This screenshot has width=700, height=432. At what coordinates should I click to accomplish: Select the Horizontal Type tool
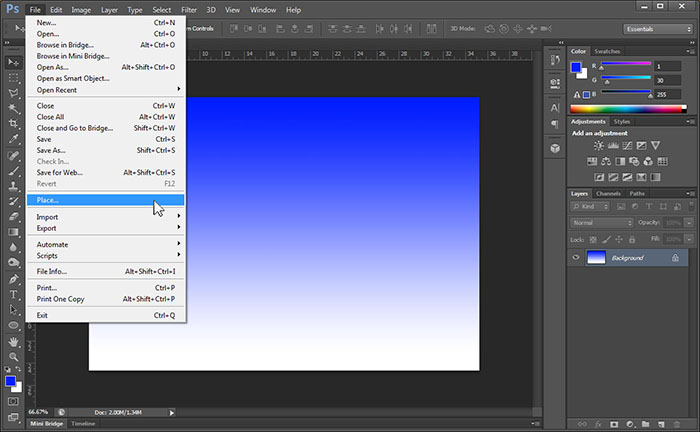14,294
